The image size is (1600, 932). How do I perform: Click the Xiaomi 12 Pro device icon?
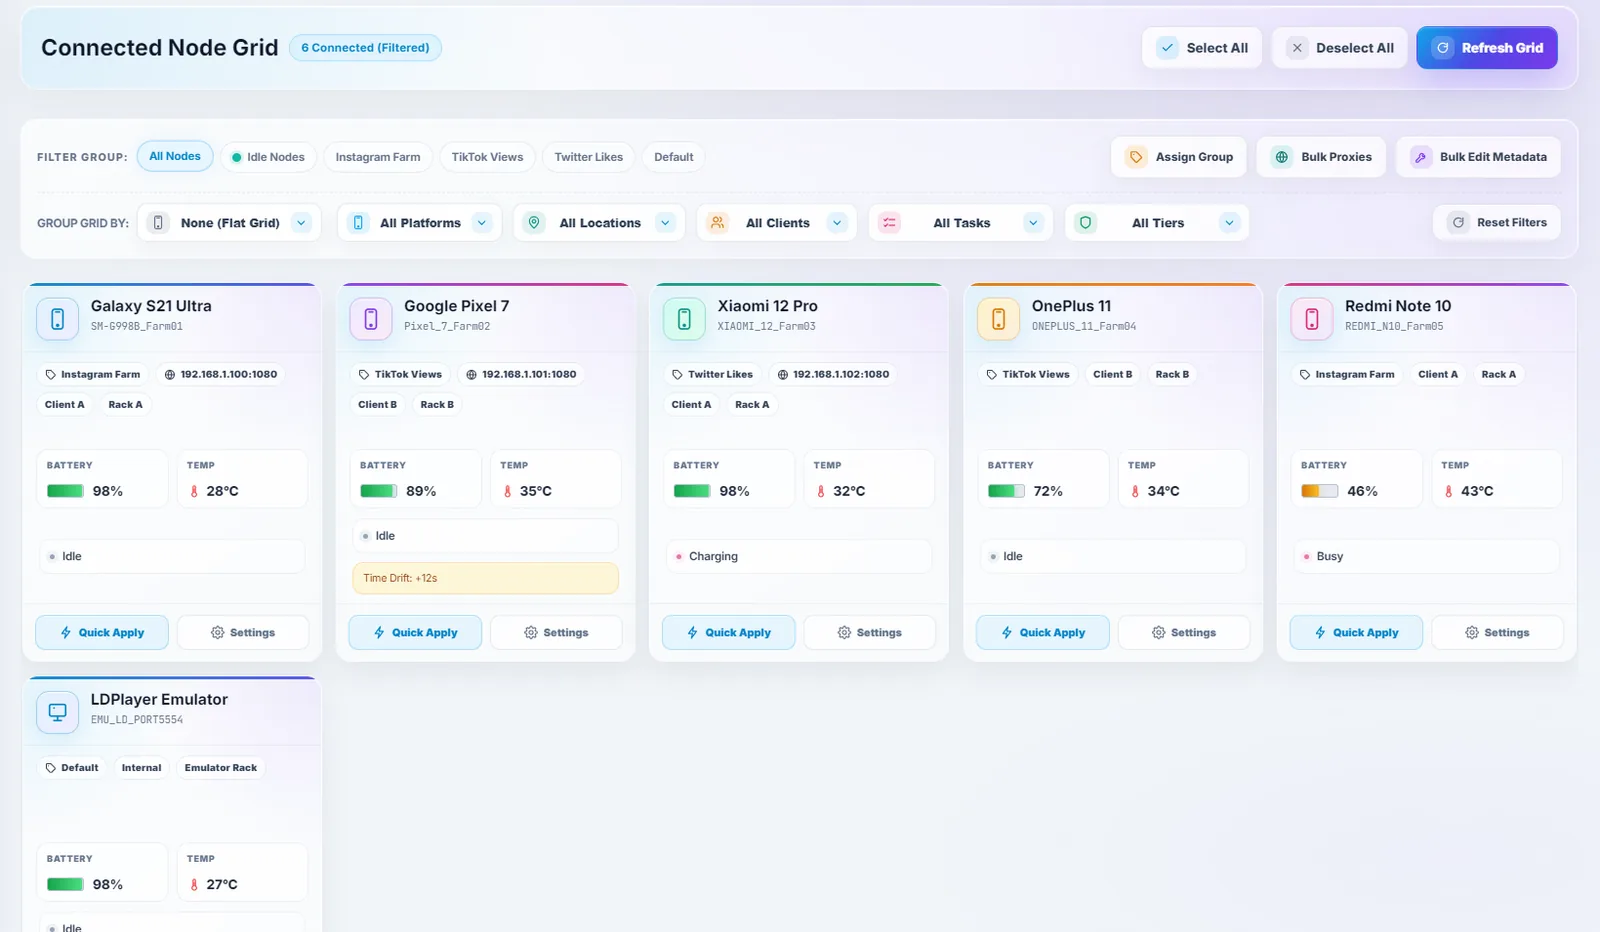pos(684,319)
